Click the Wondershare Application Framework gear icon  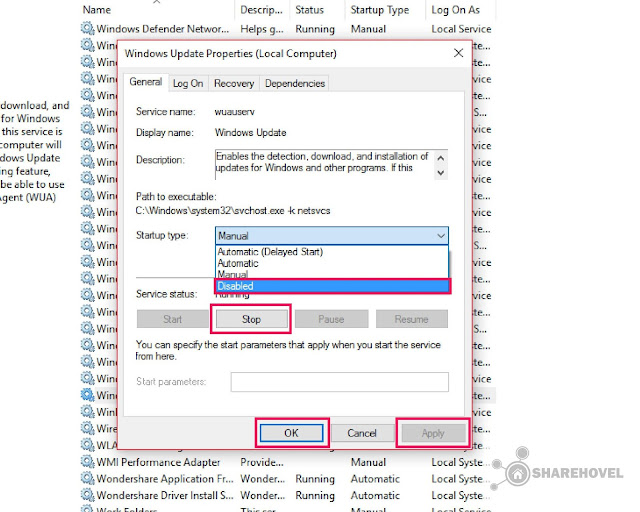[87, 478]
